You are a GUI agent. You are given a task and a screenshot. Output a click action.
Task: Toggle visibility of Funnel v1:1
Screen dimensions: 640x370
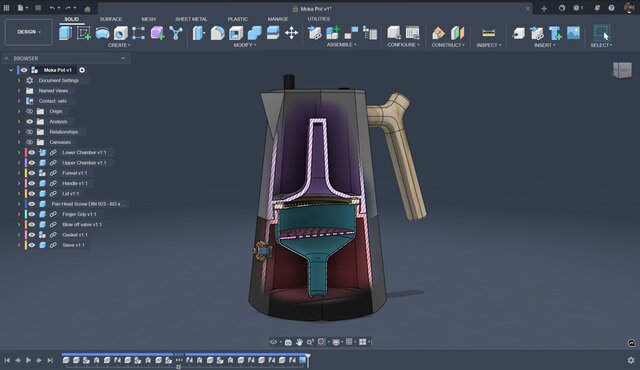point(31,173)
